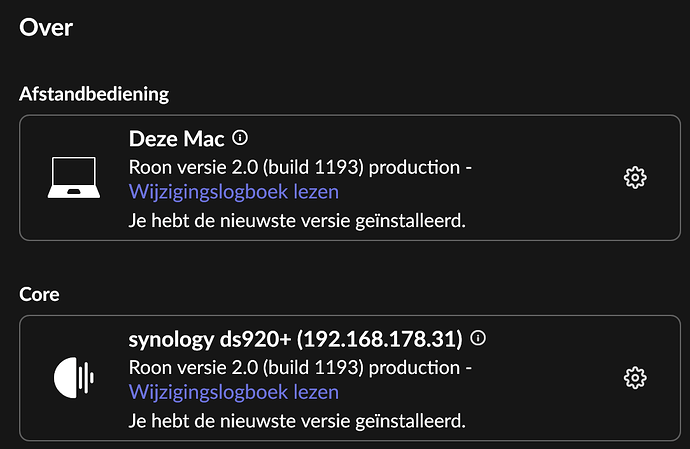Select the Deze Mac title

[176, 139]
